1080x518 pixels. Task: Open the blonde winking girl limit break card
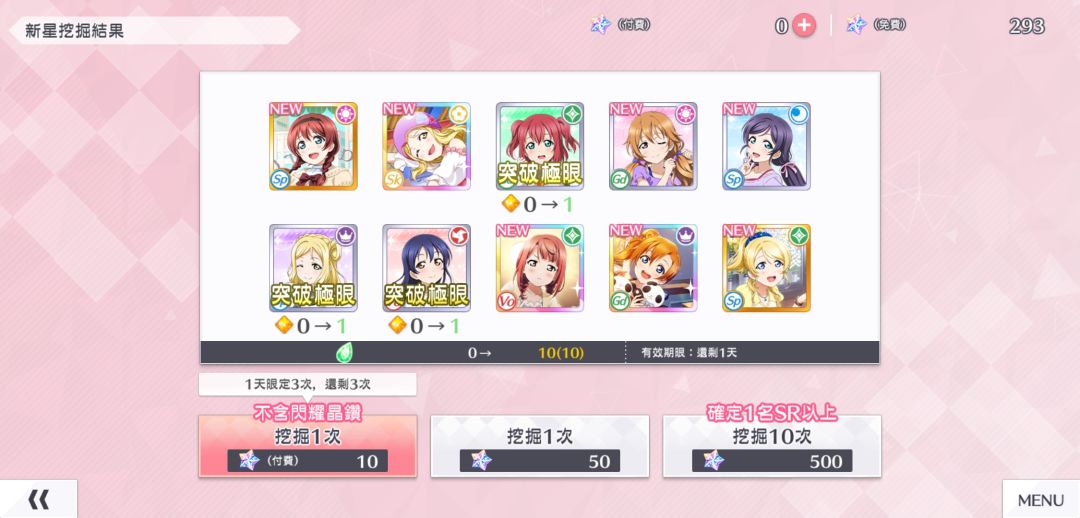313,268
